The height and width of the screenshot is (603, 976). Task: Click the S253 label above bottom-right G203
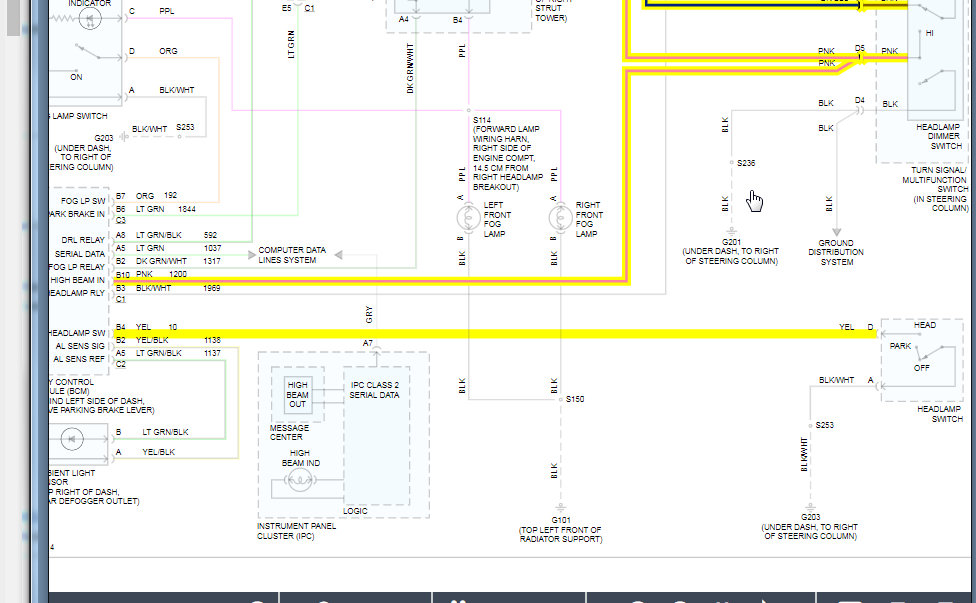coord(825,425)
